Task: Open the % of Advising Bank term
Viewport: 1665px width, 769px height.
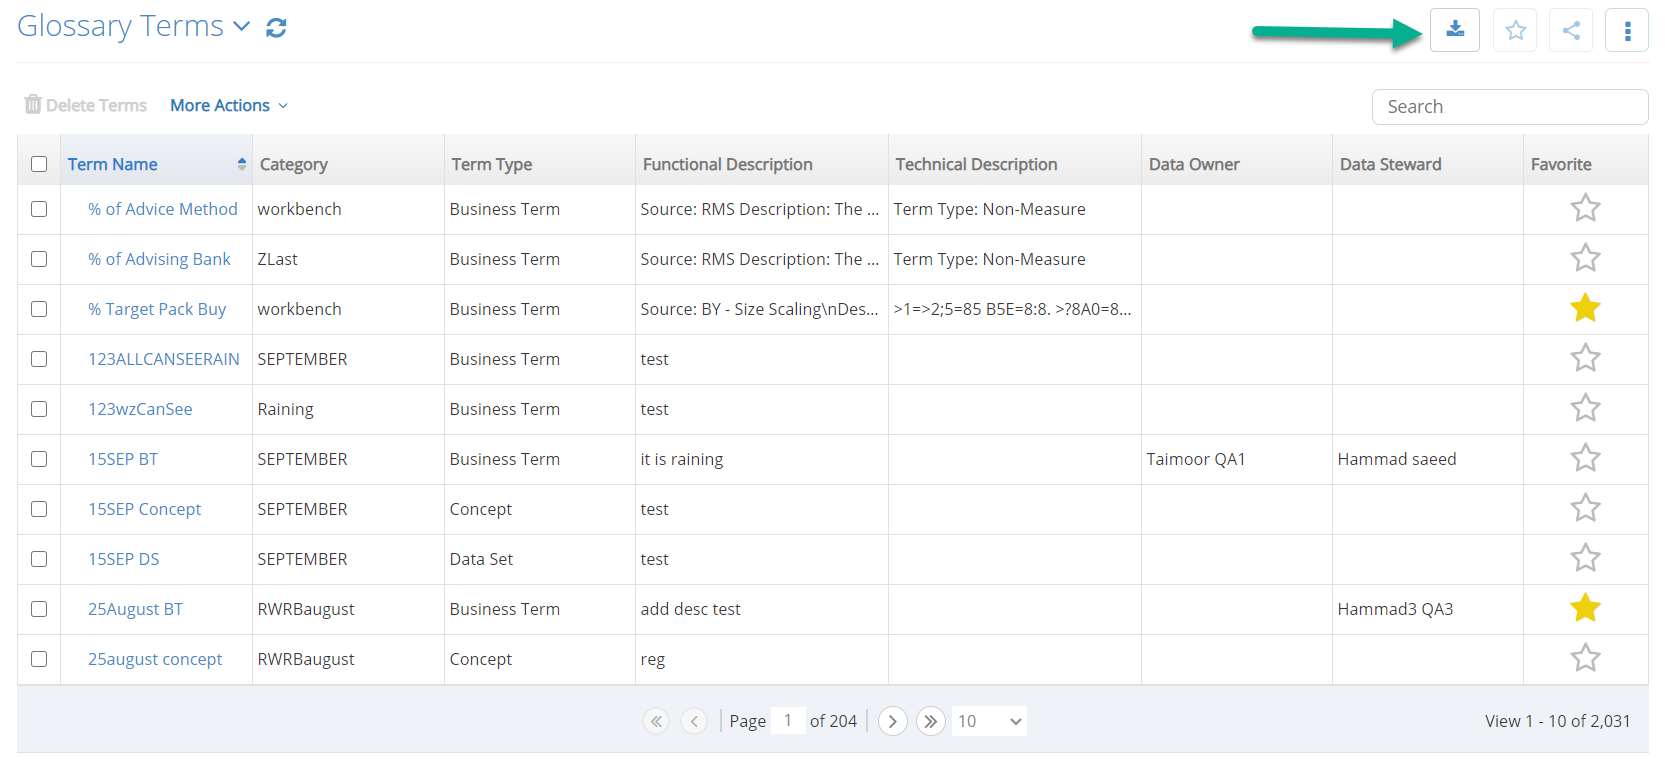Action: tap(159, 259)
